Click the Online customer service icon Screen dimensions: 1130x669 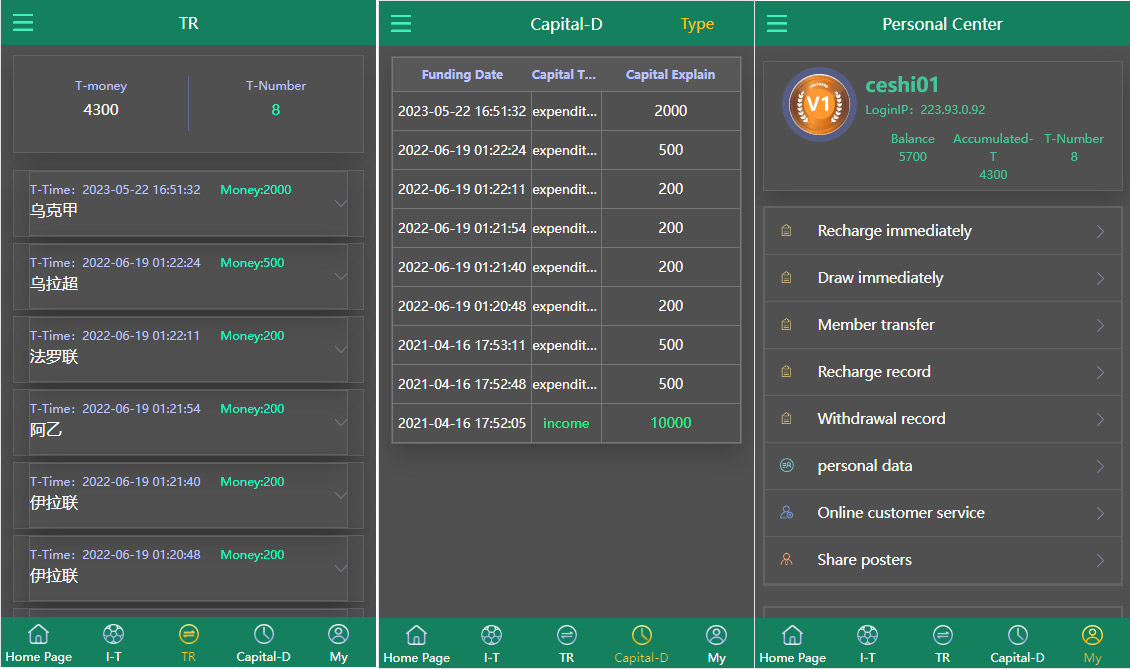[786, 513]
